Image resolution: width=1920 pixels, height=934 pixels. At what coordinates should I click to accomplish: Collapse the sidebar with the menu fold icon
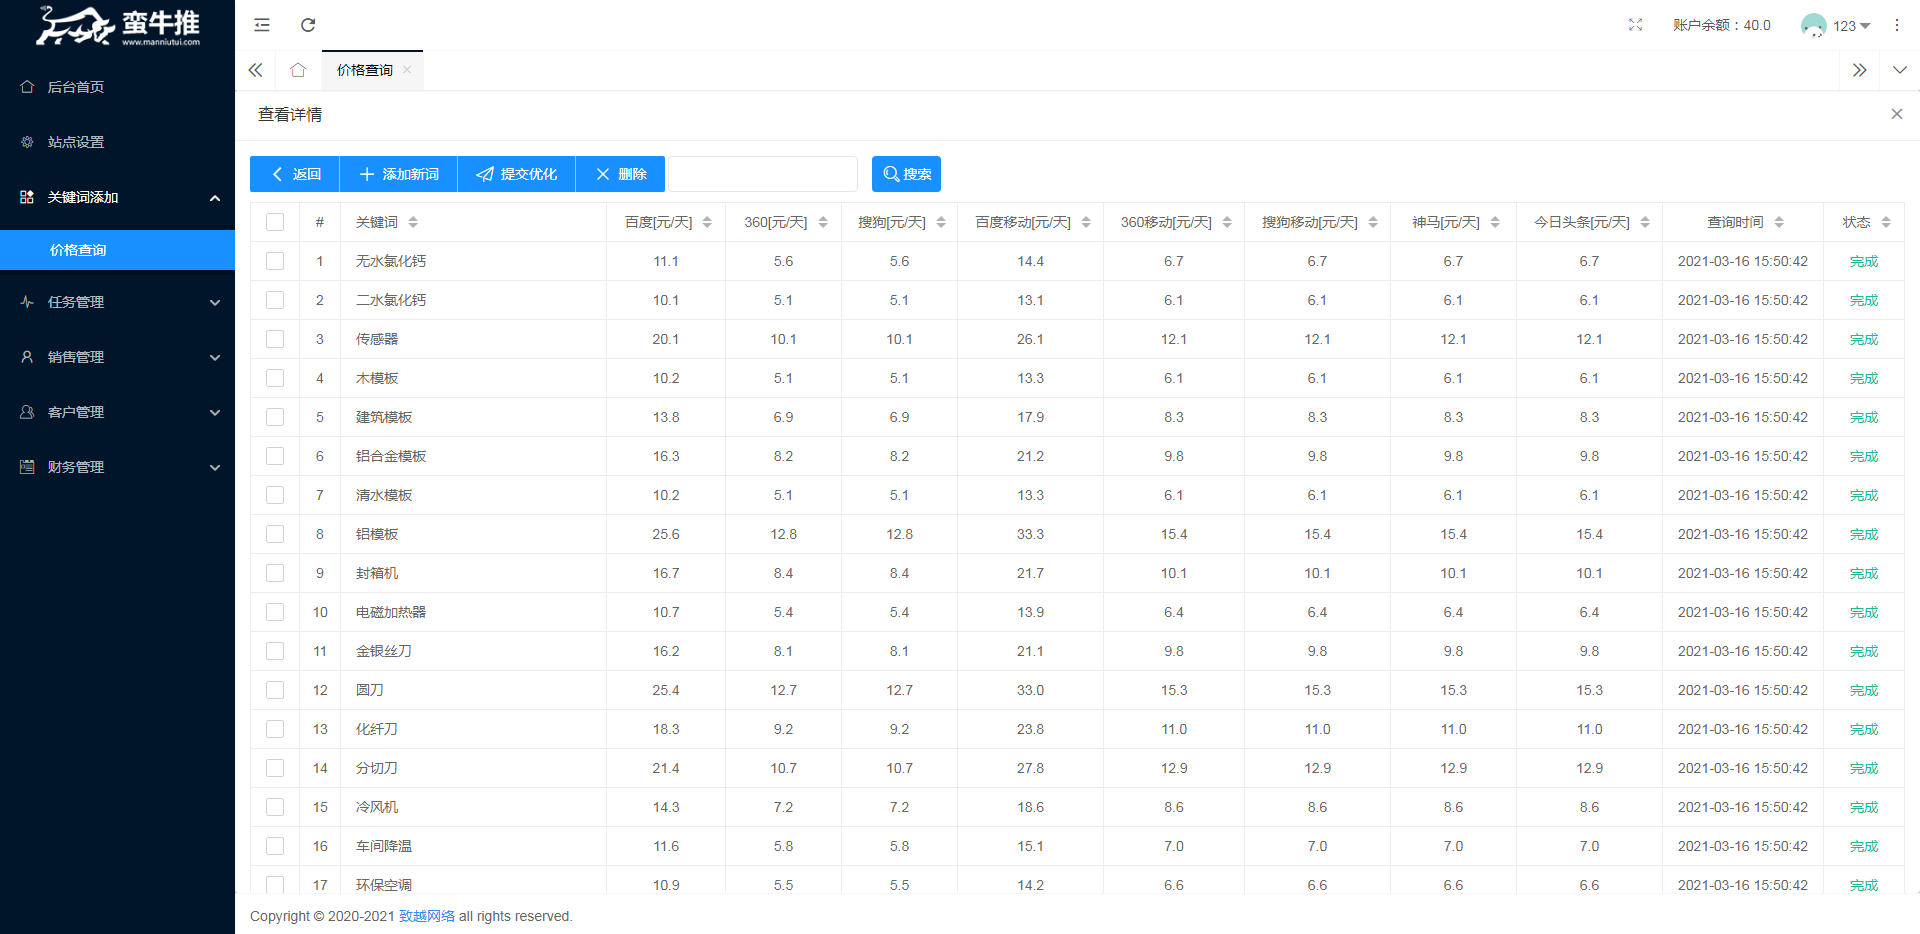pos(262,25)
